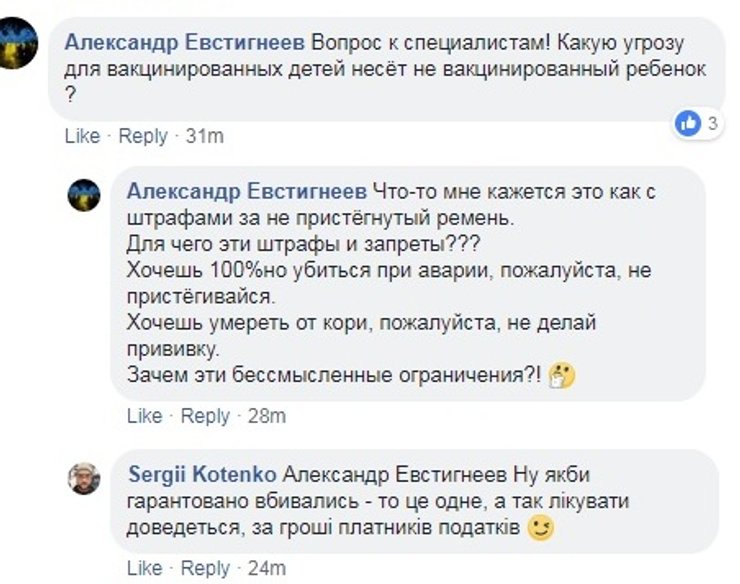This screenshot has width=740, height=584.
Task: Like the top comment posted 31m ago
Action: coord(82,136)
